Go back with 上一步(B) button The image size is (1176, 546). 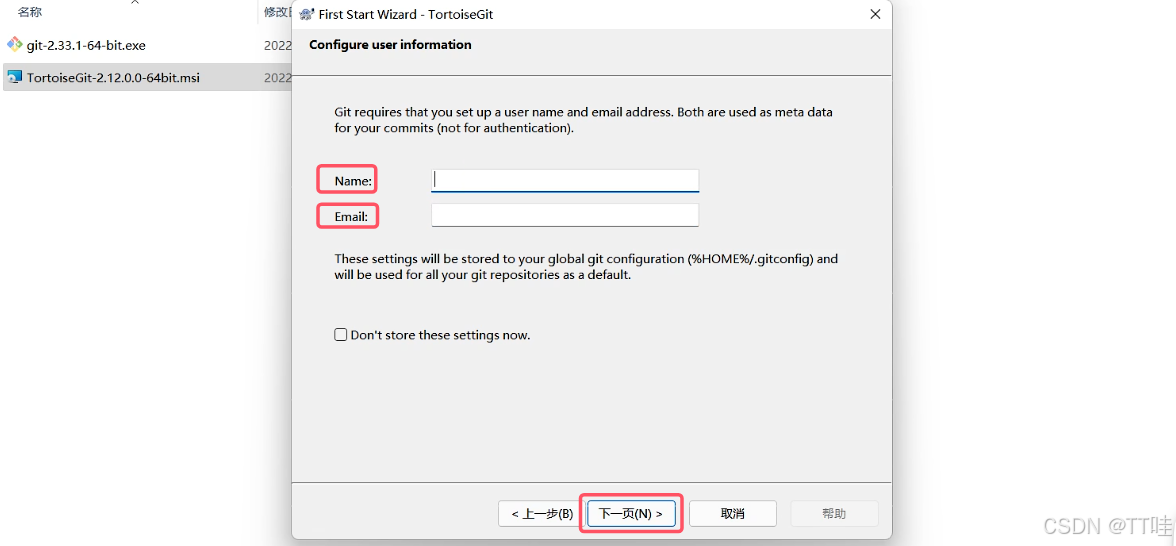542,514
